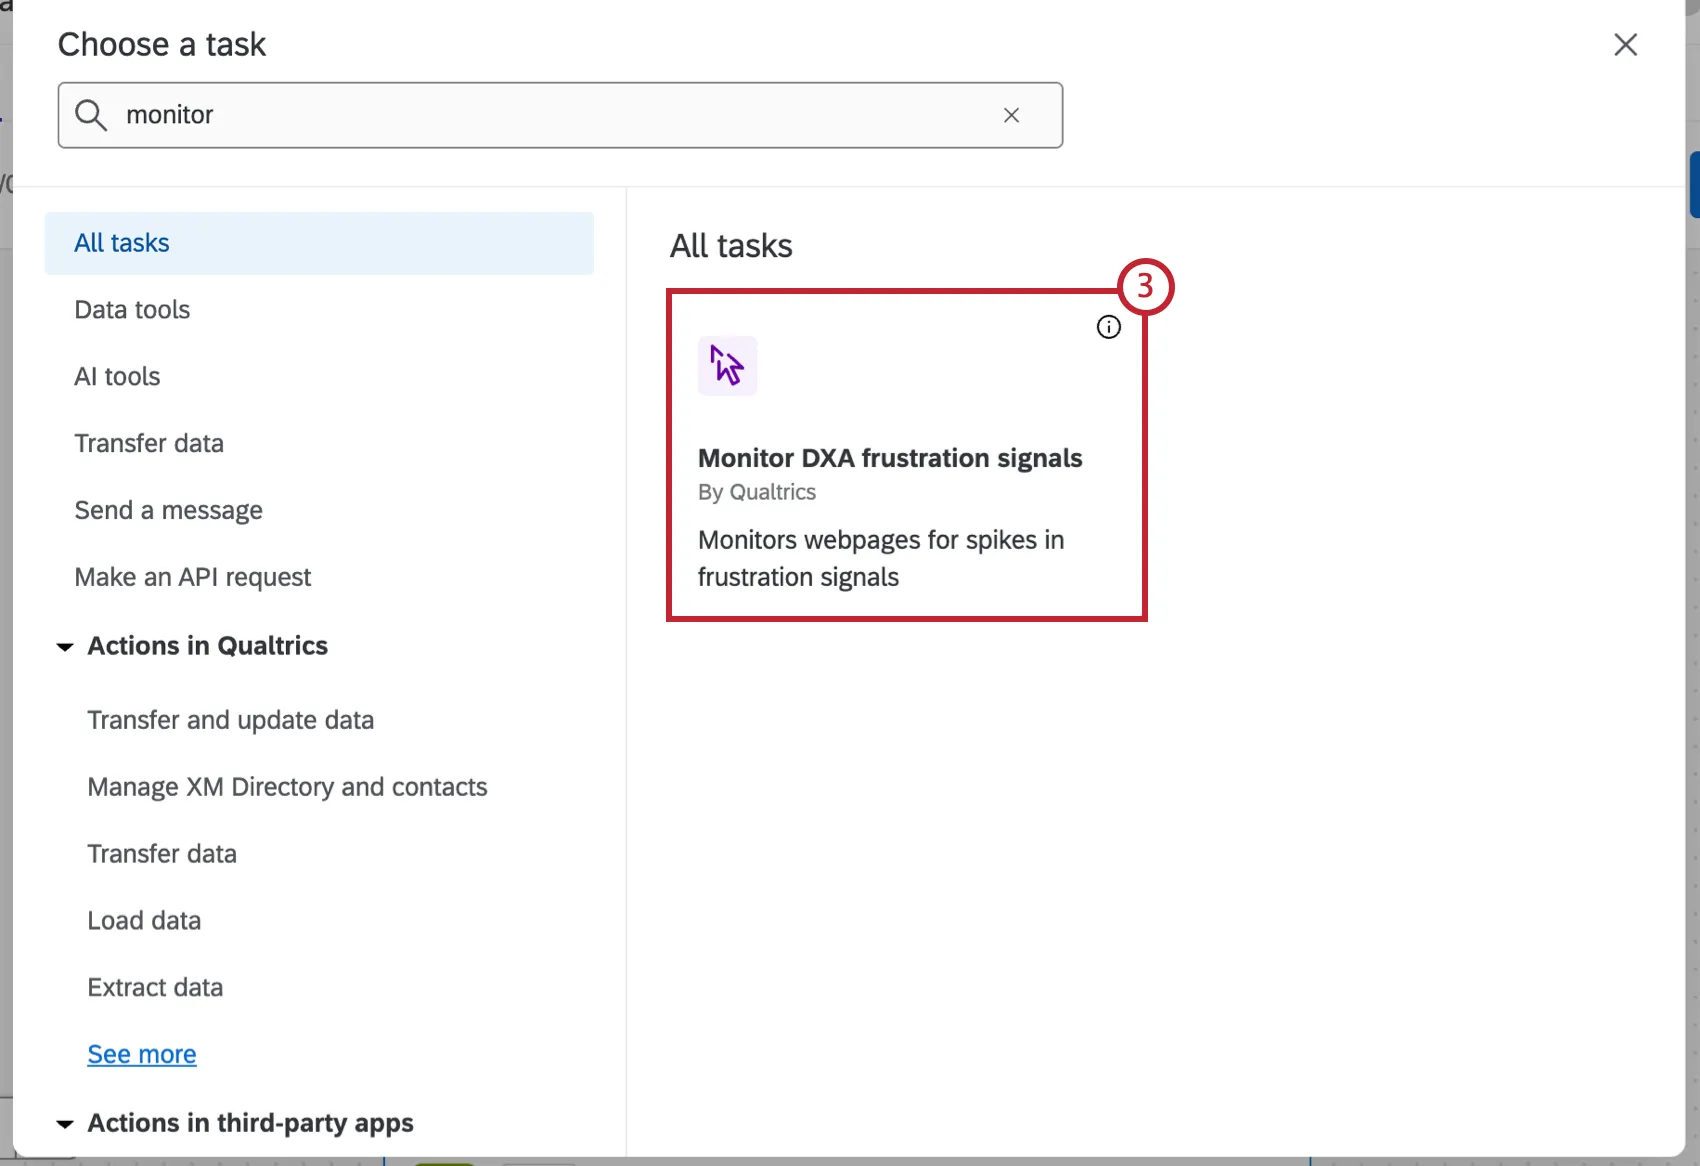
Task: Select Transfer data under Actions in Qualtrics
Action: point(162,854)
